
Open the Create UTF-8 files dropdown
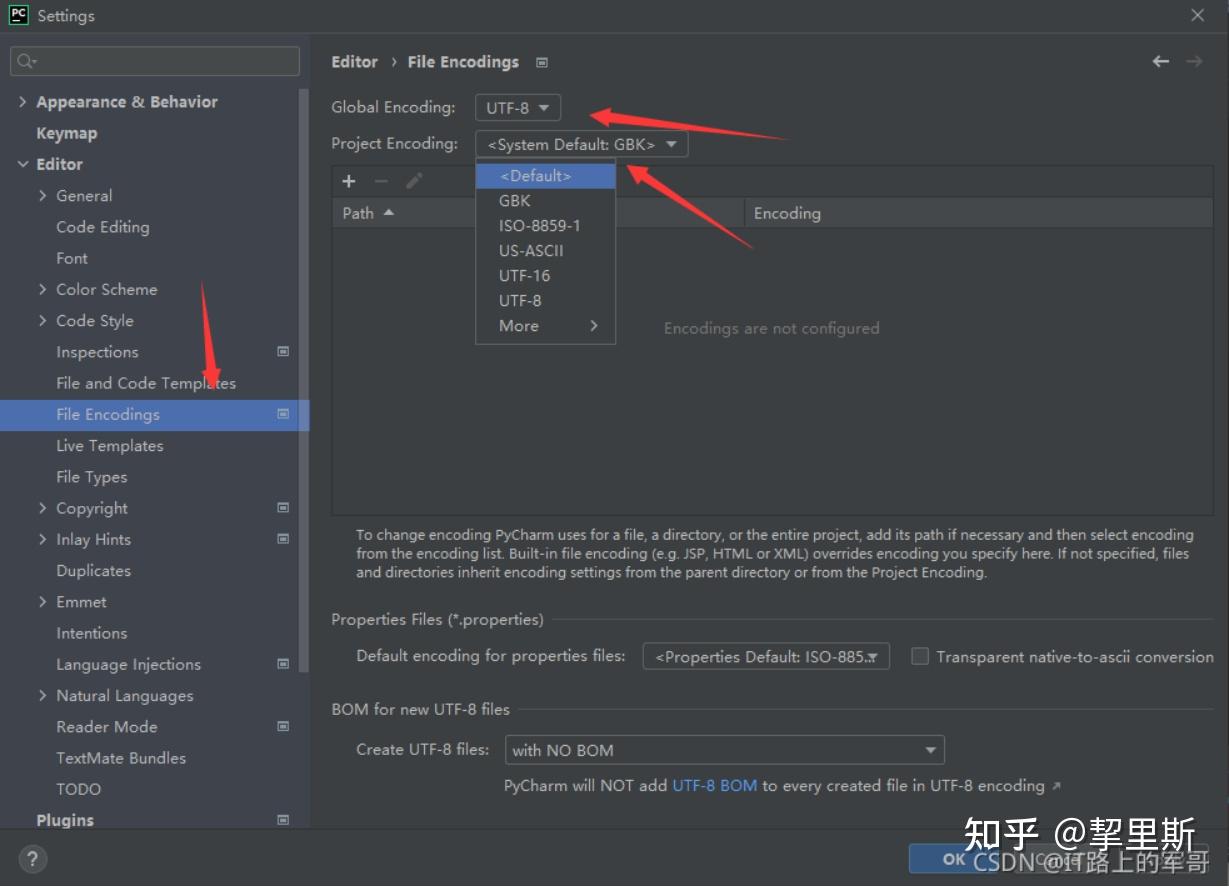(724, 749)
